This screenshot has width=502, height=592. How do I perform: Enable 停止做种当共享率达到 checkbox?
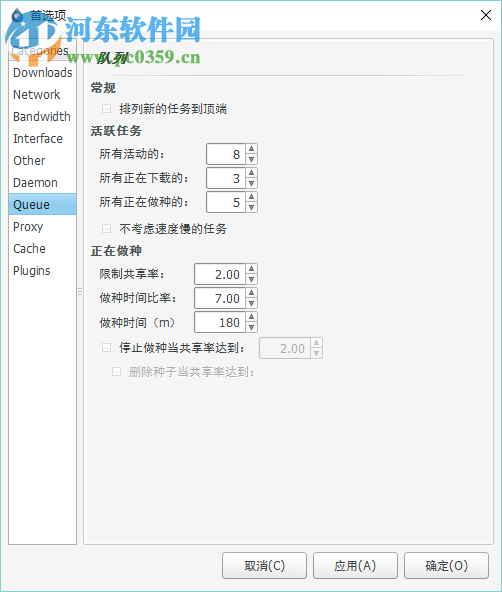pos(106,347)
